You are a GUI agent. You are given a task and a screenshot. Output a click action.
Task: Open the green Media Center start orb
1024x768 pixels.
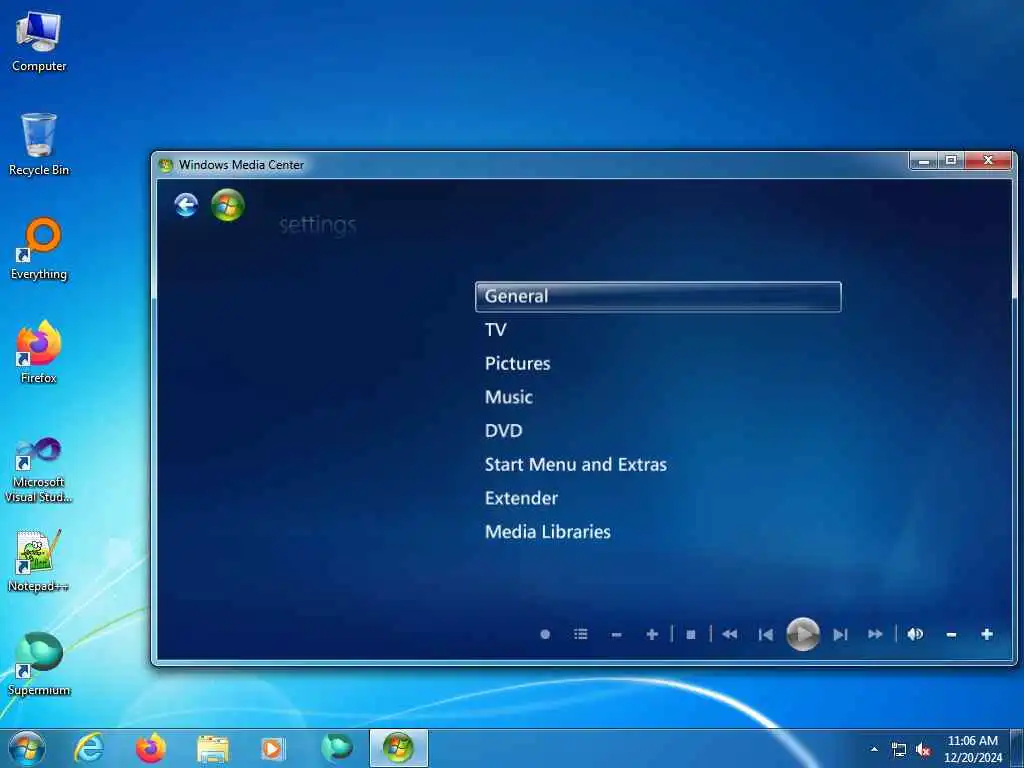point(228,205)
